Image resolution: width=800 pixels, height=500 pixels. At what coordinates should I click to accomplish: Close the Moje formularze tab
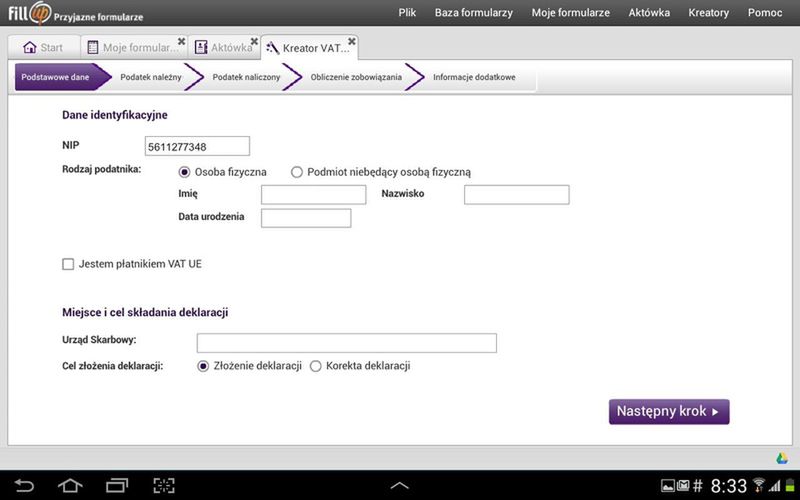pos(182,41)
